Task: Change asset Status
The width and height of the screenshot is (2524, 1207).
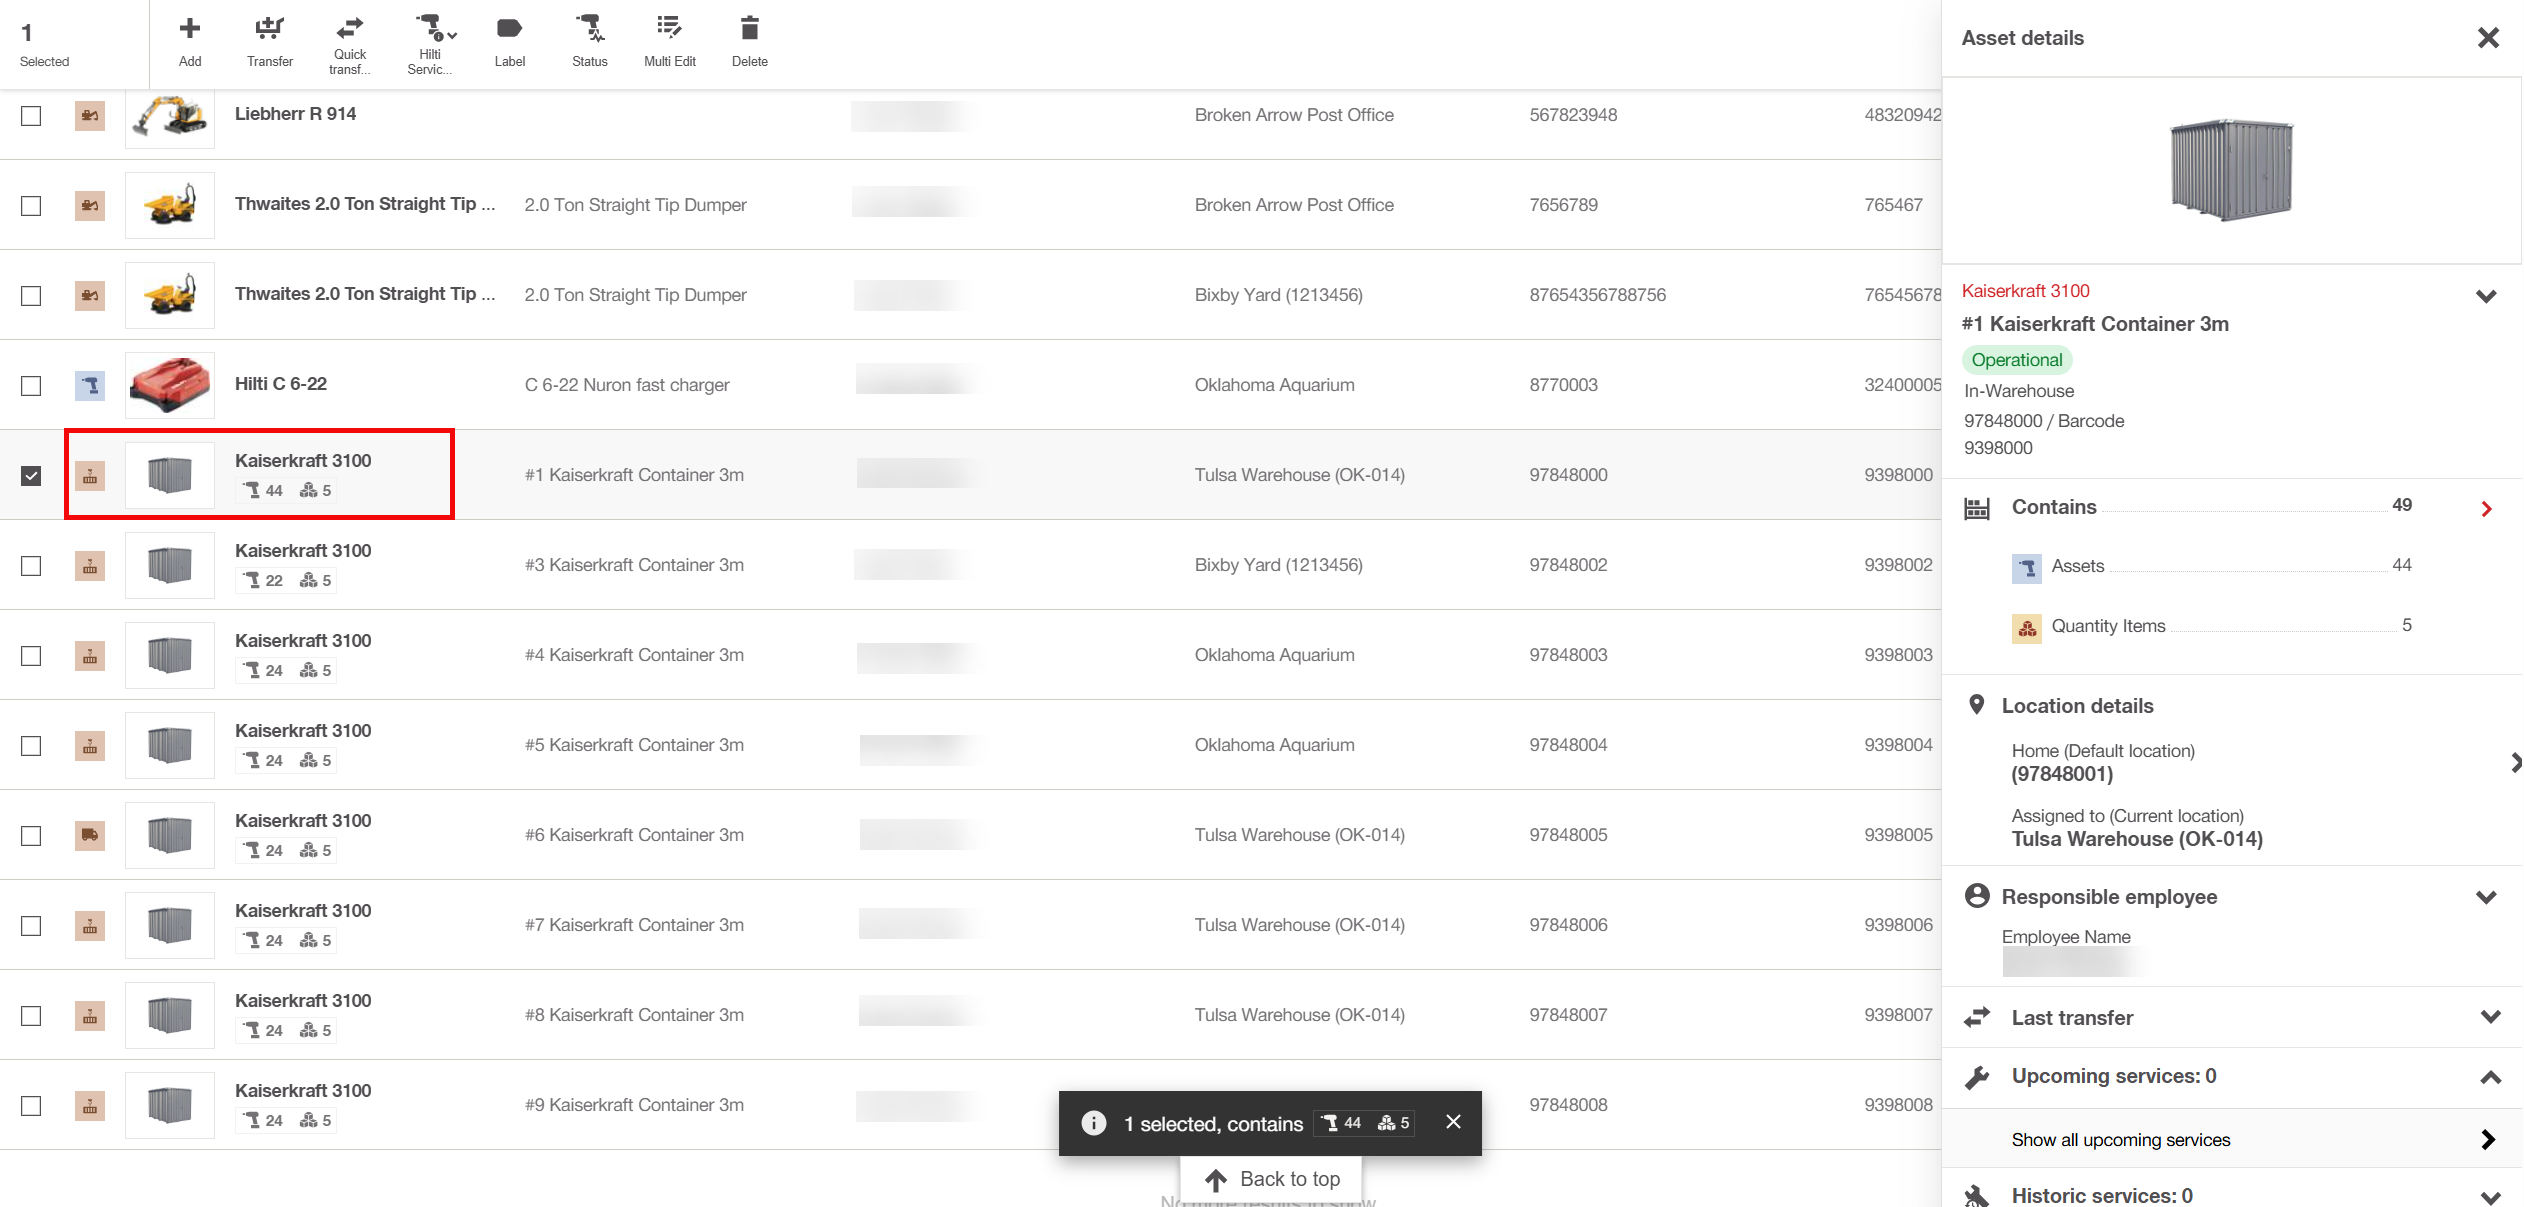Action: pyautogui.click(x=590, y=41)
